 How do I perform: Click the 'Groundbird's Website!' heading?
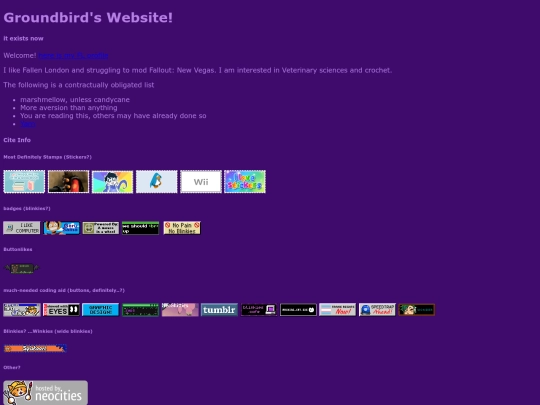(88, 18)
